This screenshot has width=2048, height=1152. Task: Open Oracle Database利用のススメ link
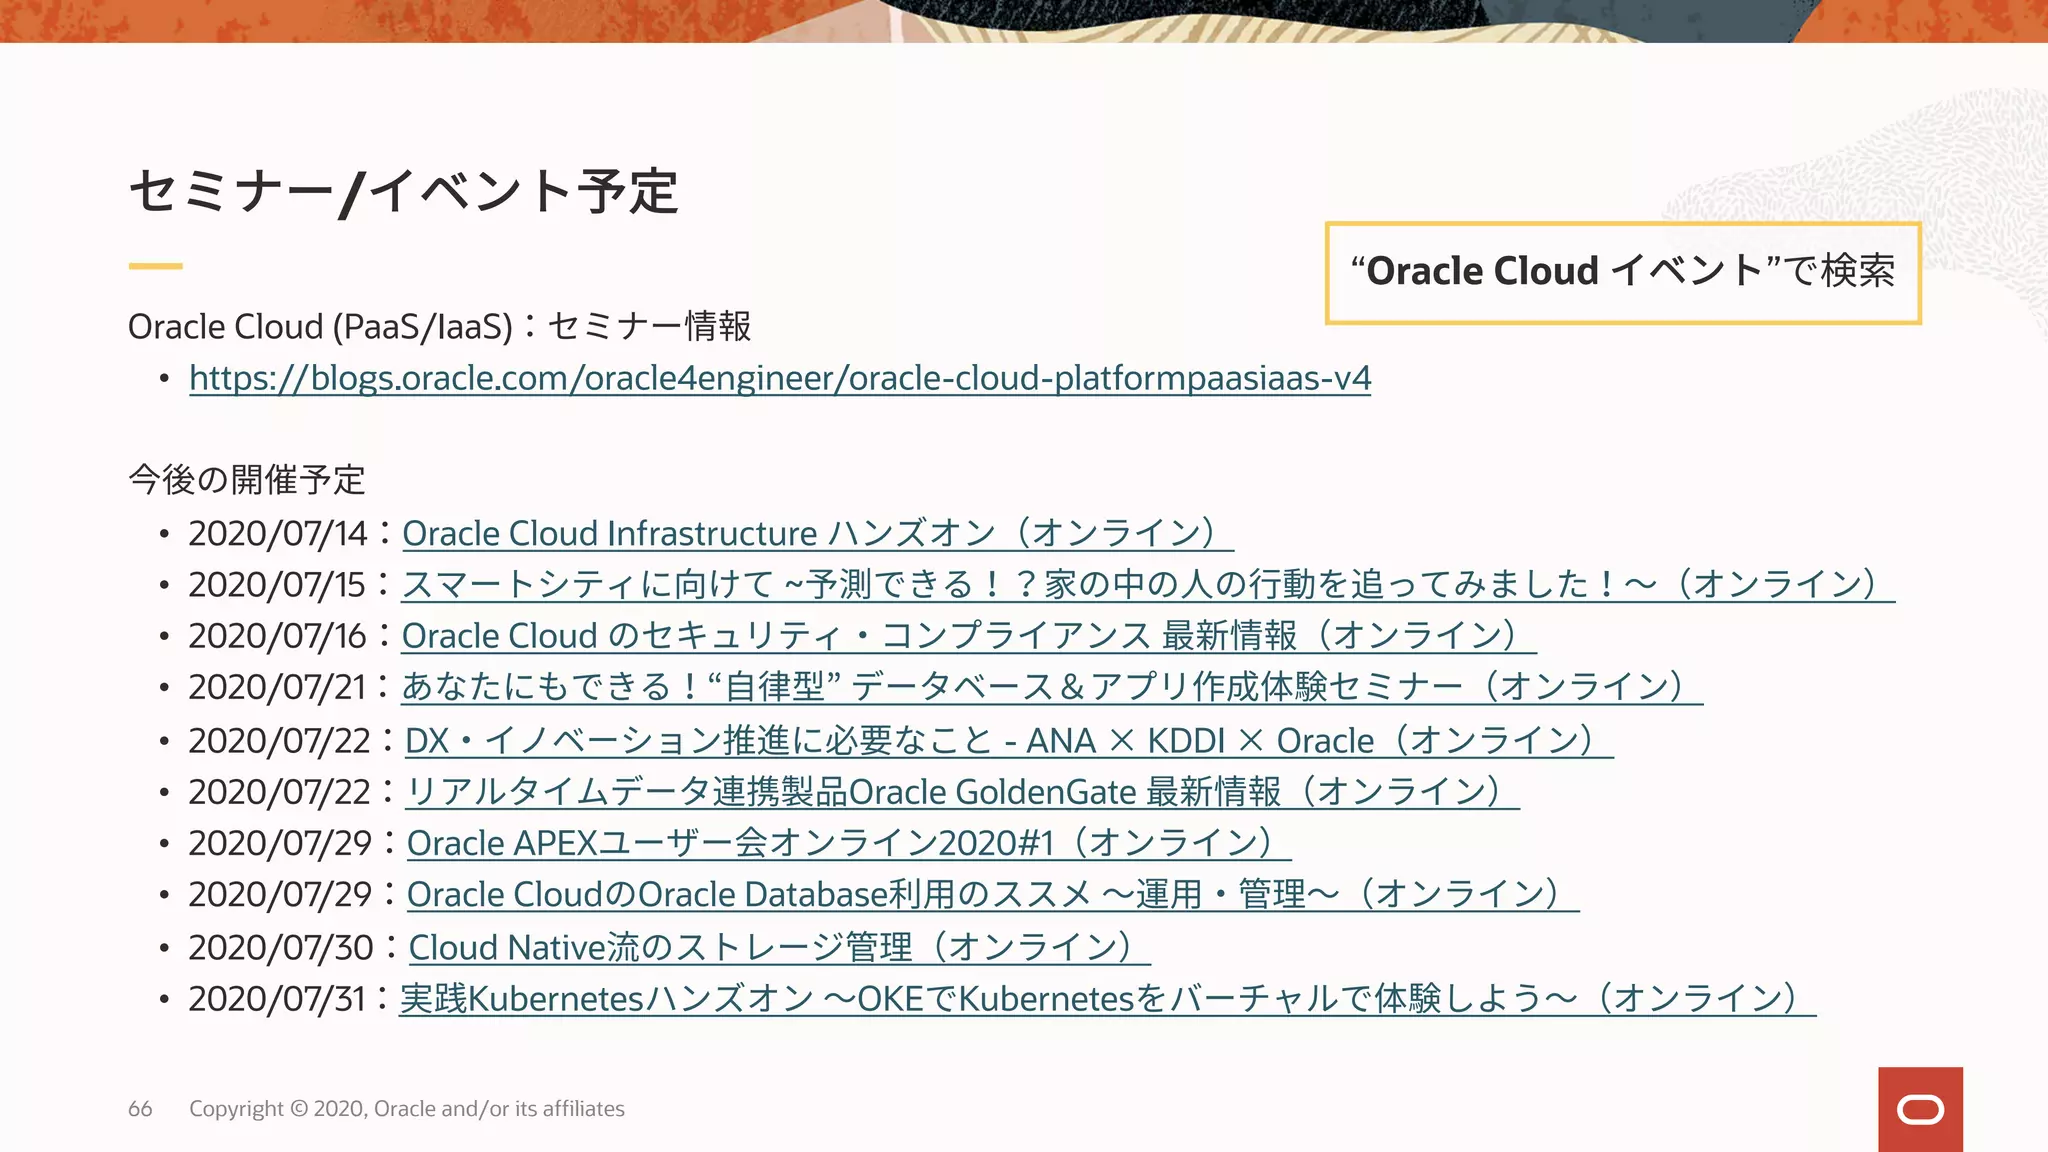click(x=993, y=893)
